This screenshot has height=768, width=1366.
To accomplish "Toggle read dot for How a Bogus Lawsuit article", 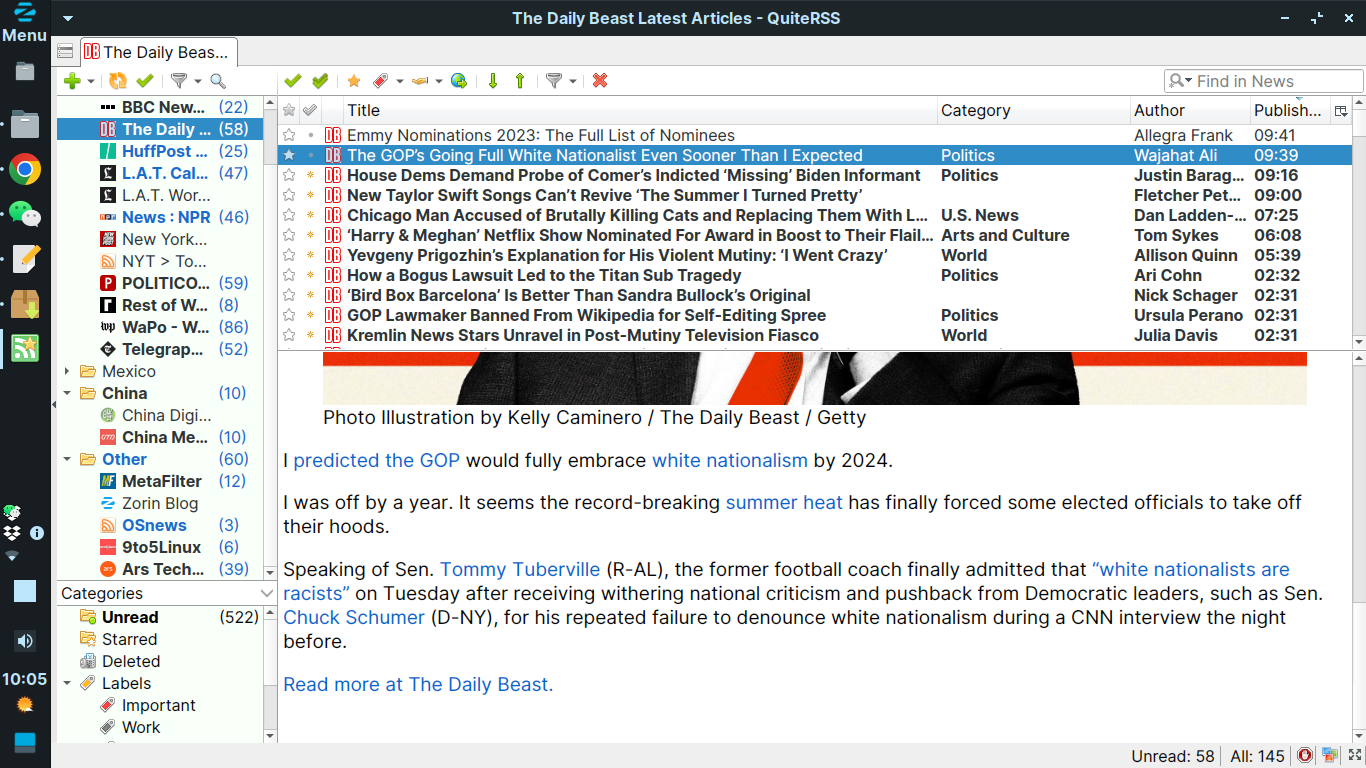I will (x=311, y=275).
